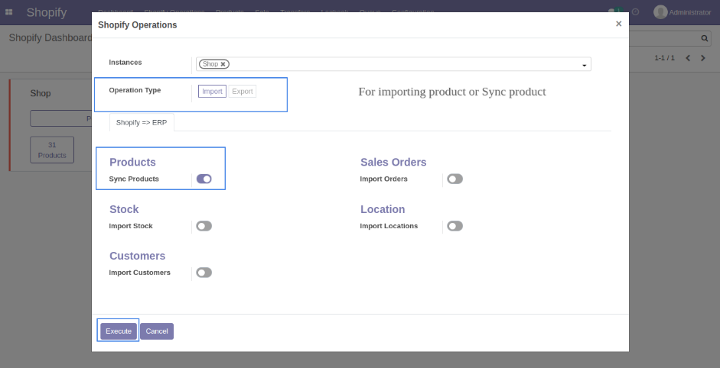Click the Shop card title in dashboard

click(40, 93)
